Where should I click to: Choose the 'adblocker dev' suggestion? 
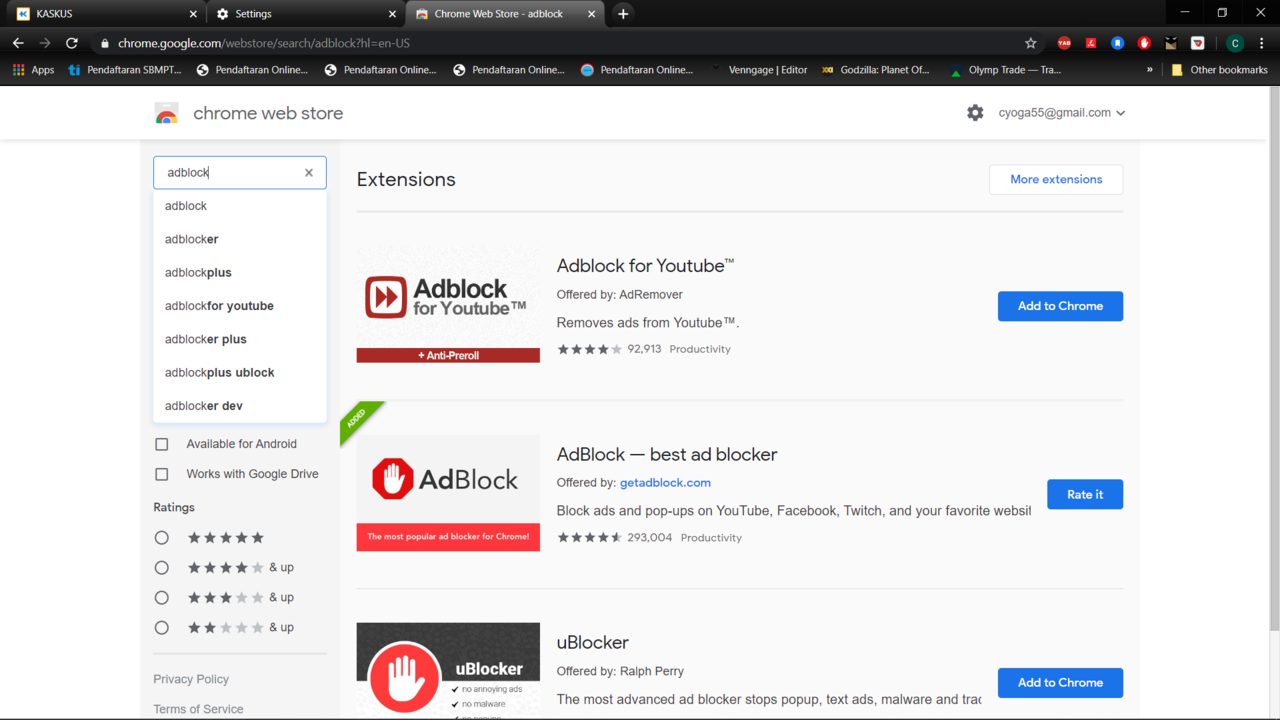[x=240, y=406]
